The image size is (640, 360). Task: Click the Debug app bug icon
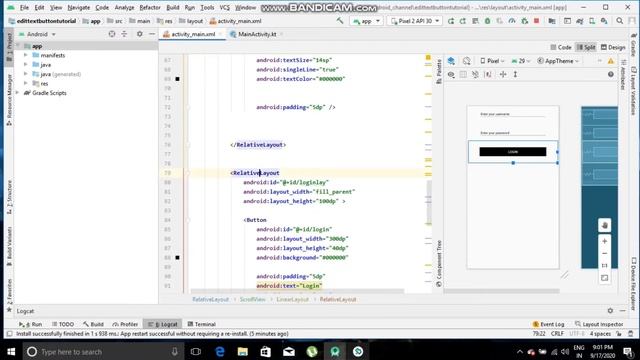487,21
